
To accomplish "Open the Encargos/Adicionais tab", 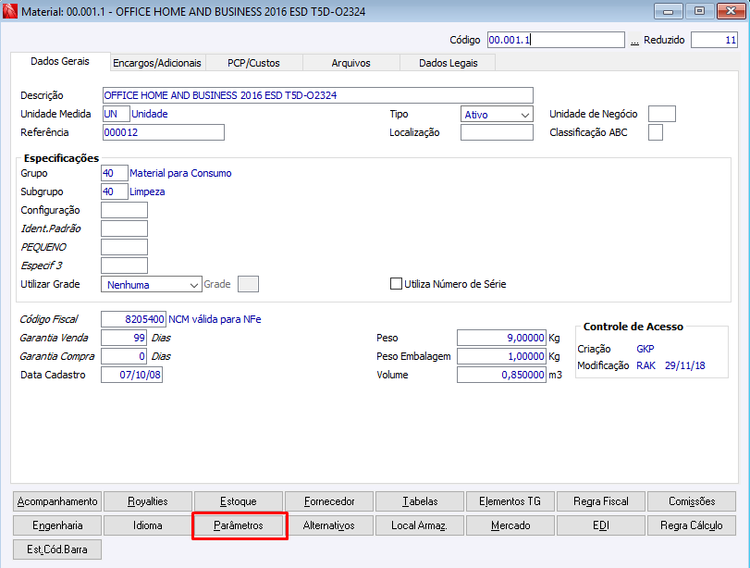I will coord(157,63).
